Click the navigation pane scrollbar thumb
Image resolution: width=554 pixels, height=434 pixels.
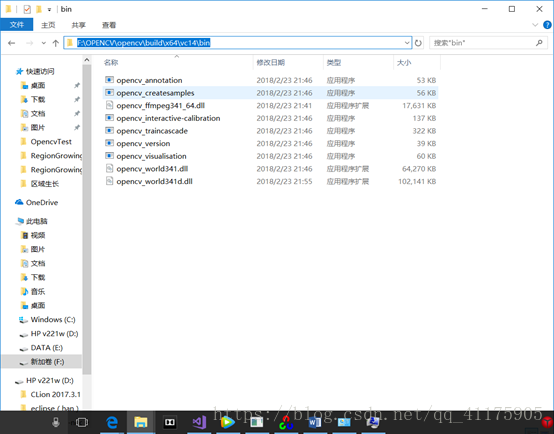click(x=87, y=219)
